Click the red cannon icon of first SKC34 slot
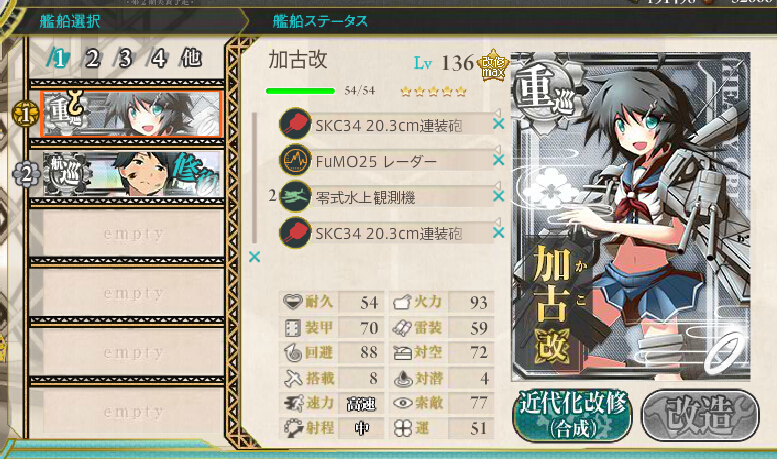 (x=295, y=124)
